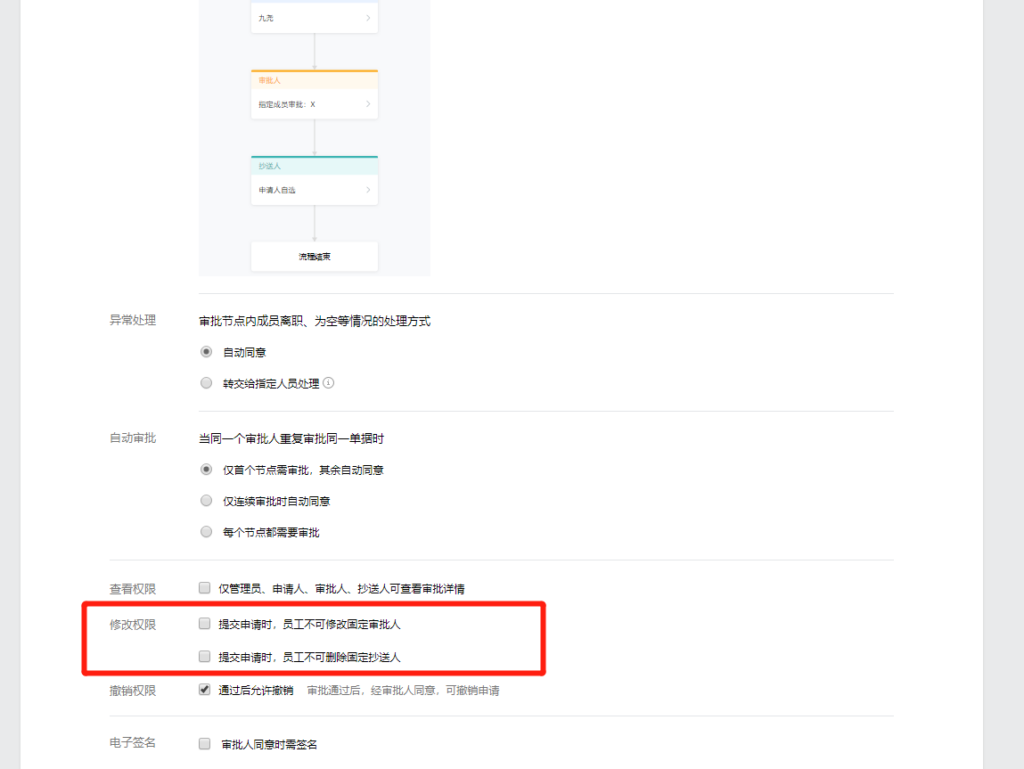Select the 自动同意 radio option
The width and height of the screenshot is (1024, 769).
coord(206,352)
